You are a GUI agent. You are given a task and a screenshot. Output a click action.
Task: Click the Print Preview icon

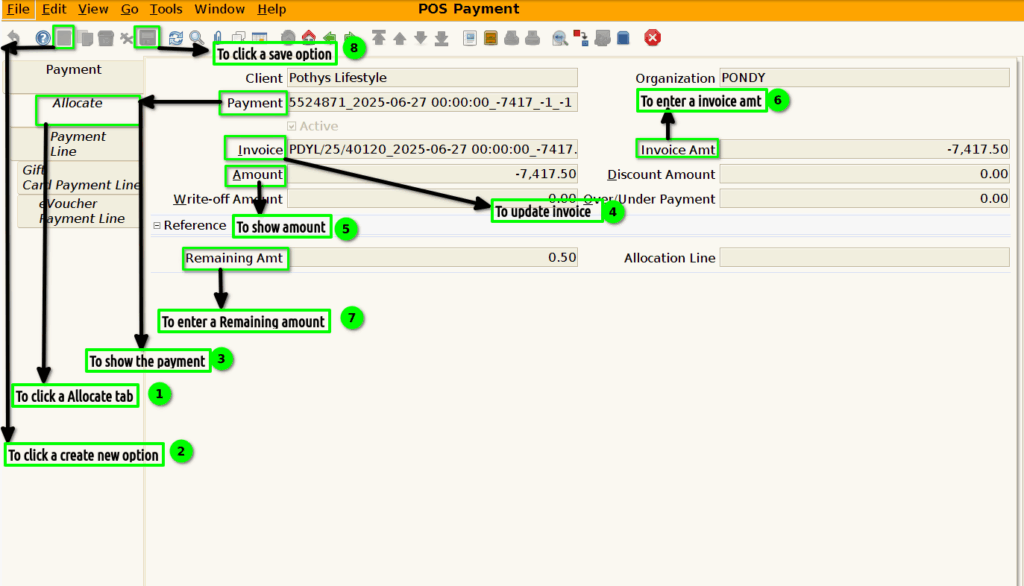[x=511, y=38]
